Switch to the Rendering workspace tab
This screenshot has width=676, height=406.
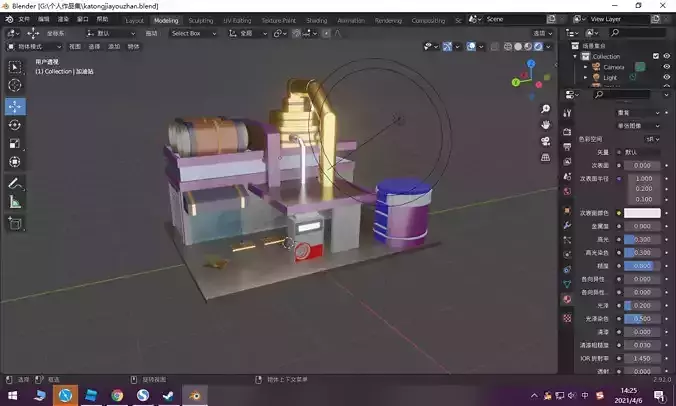click(388, 20)
